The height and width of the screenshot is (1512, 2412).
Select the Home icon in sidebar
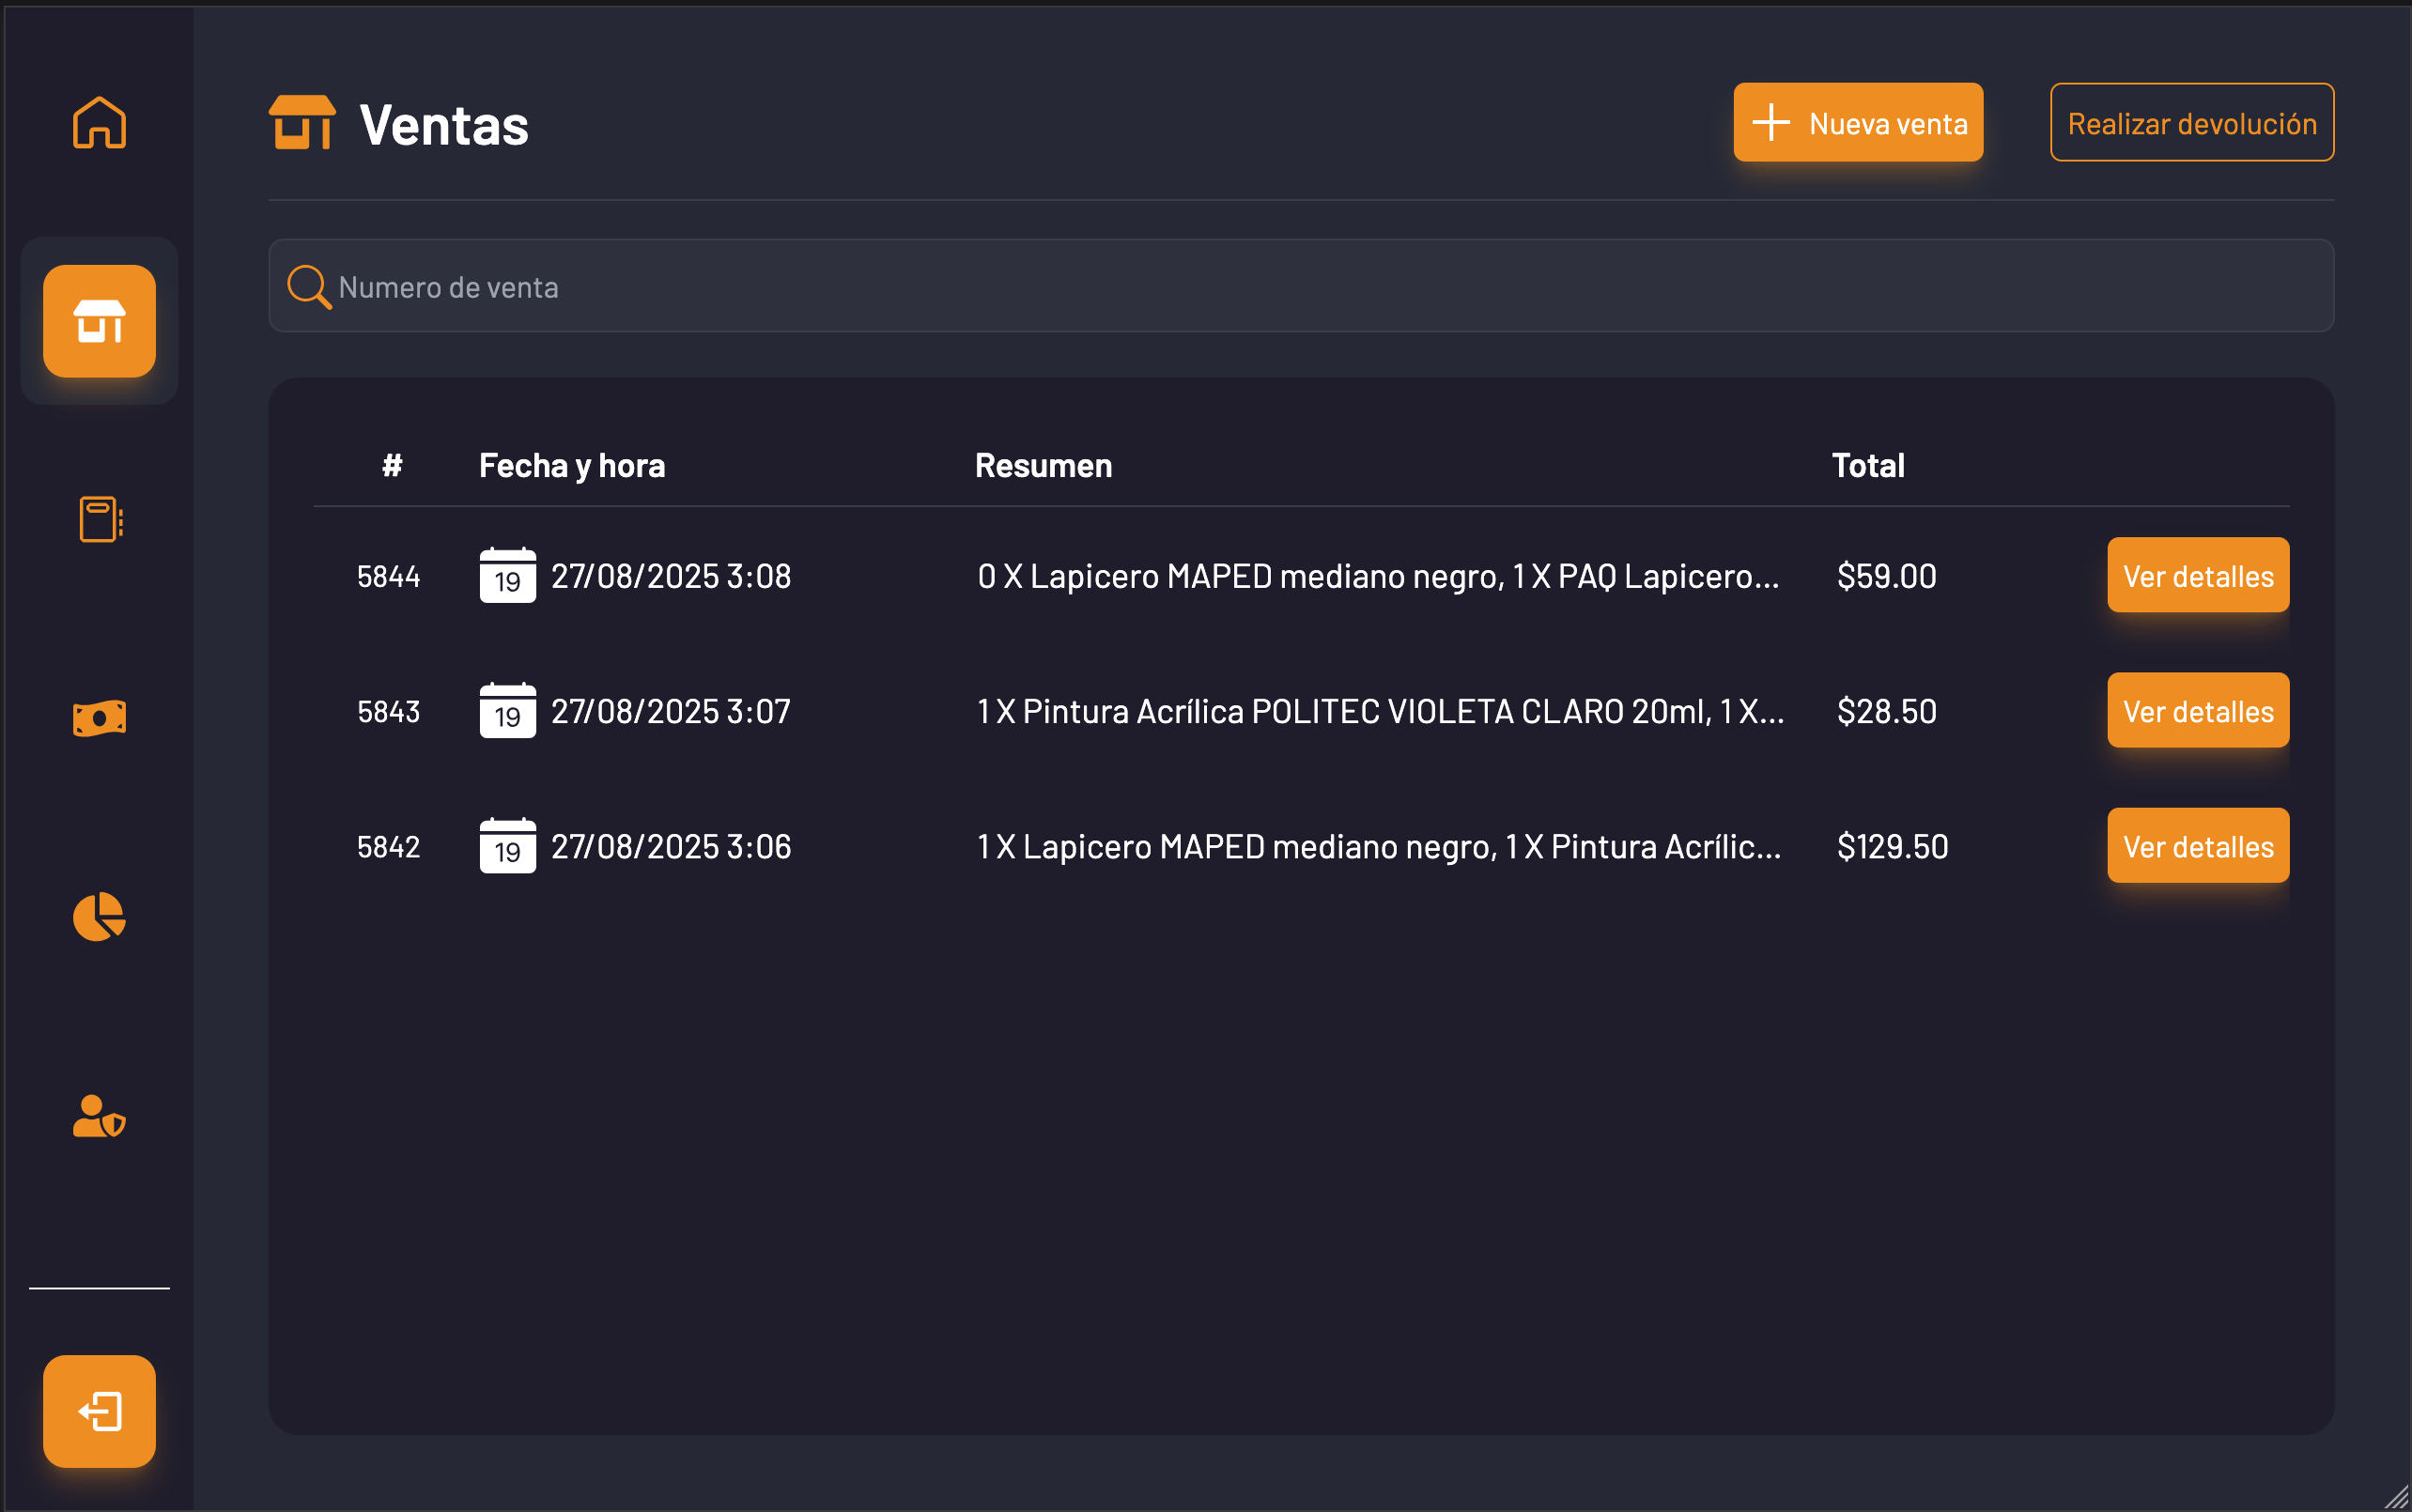[x=98, y=122]
